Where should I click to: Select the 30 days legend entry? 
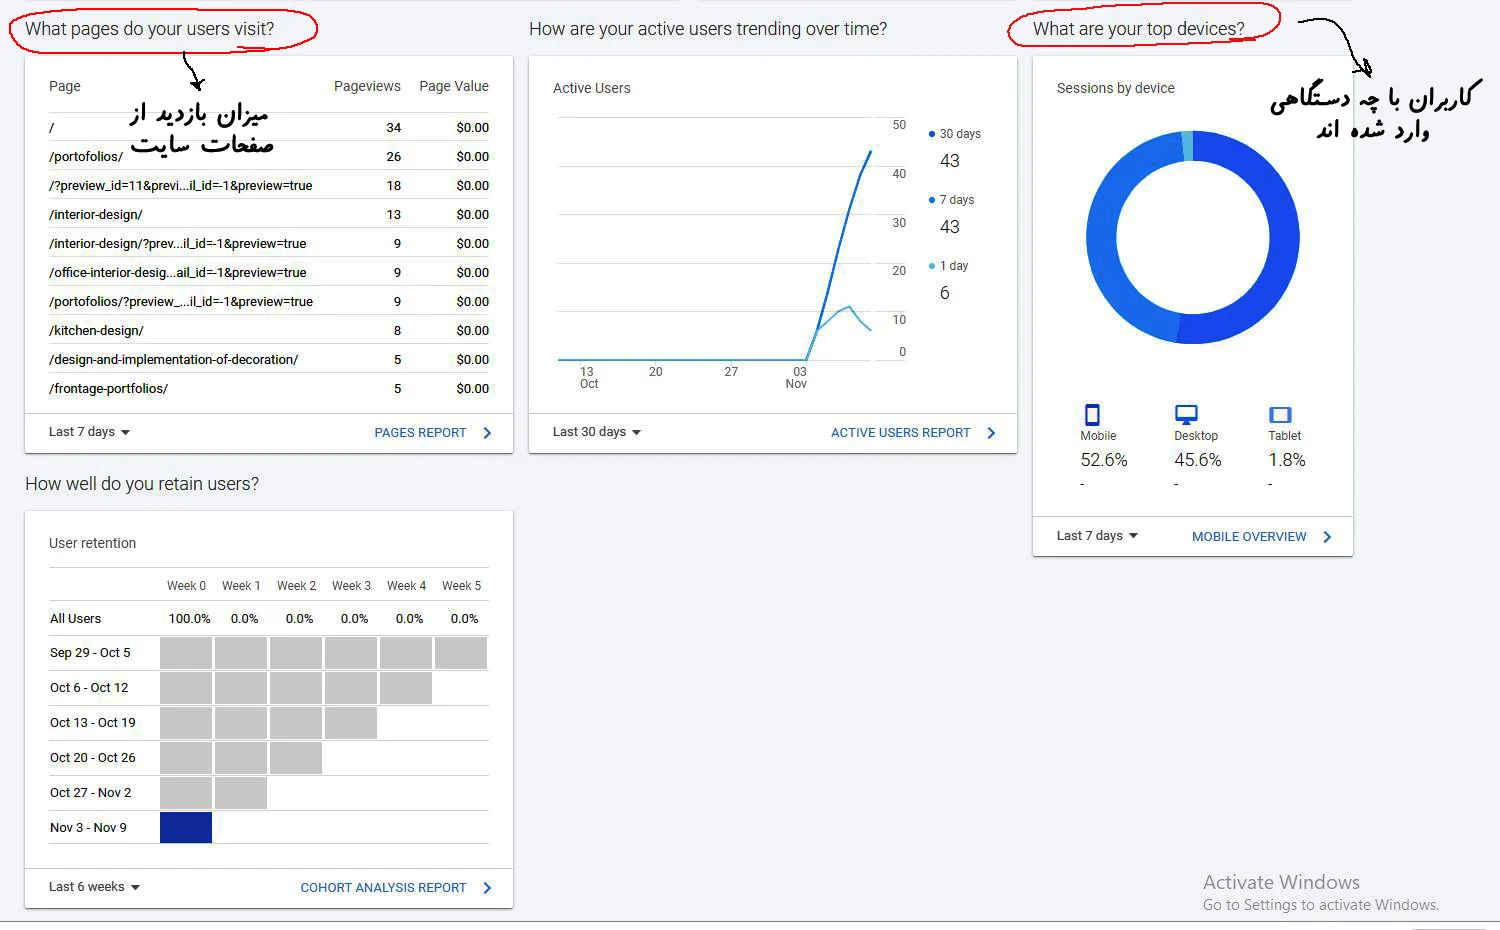pyautogui.click(x=959, y=134)
